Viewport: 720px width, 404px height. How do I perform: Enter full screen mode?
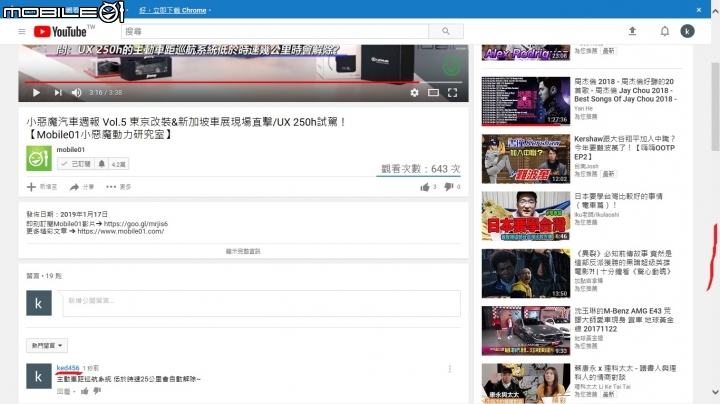point(452,93)
